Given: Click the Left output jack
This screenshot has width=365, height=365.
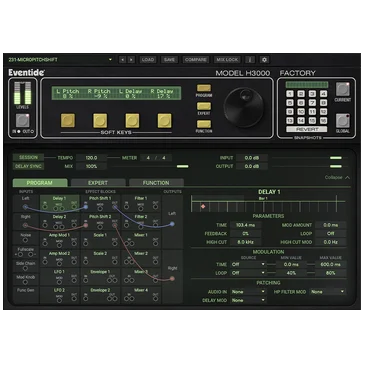Looking at the screenshot, I should click(172, 224).
